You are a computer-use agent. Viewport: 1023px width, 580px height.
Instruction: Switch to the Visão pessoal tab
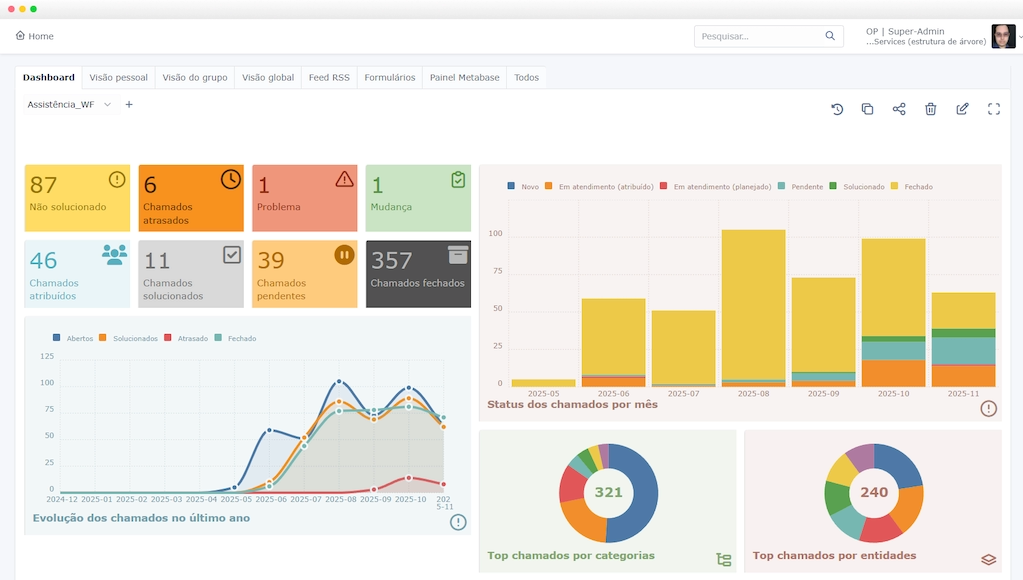click(118, 78)
